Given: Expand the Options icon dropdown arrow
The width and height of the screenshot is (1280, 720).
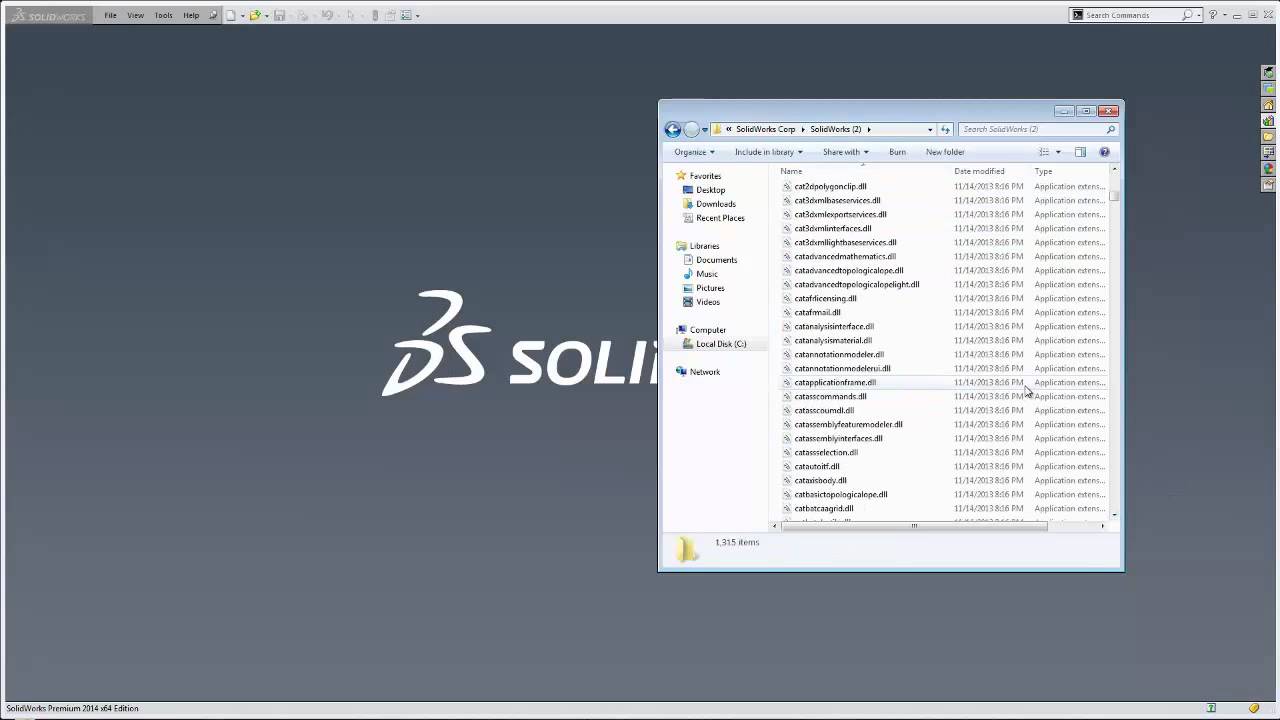Looking at the screenshot, I should point(417,16).
